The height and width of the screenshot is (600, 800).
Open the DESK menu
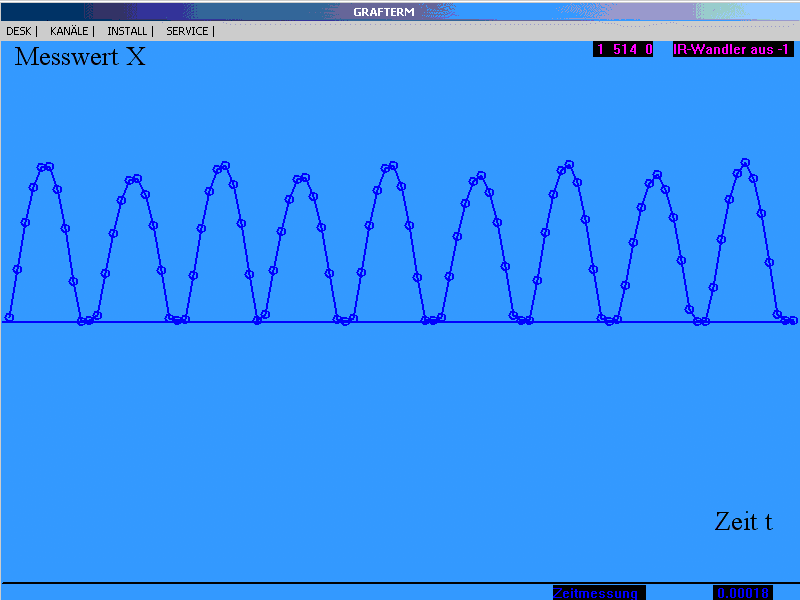click(19, 31)
